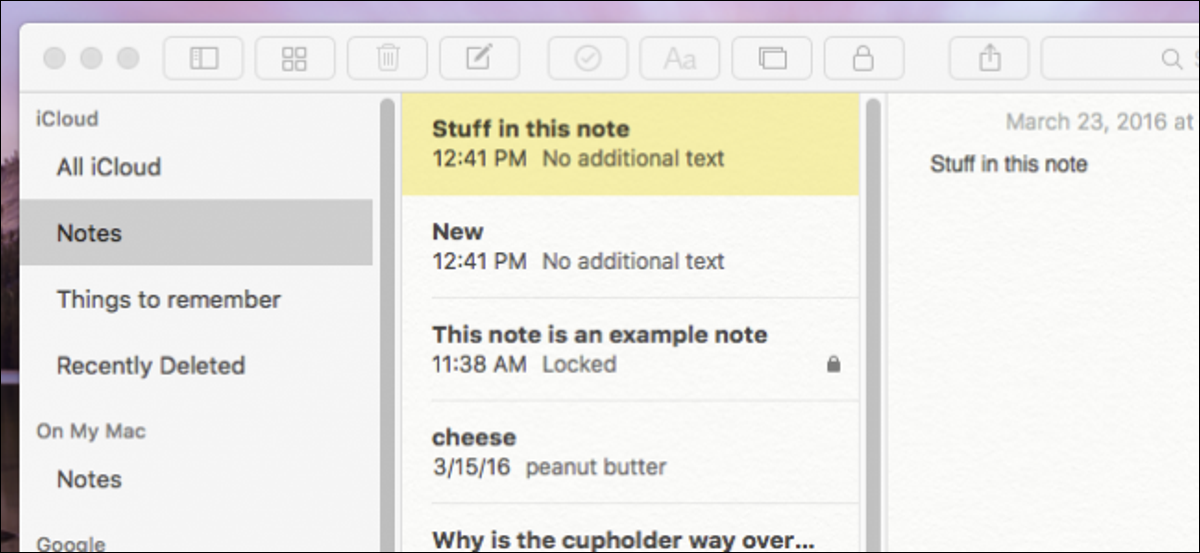
Task: Open the attachments browser grid icon
Action: [x=295, y=58]
